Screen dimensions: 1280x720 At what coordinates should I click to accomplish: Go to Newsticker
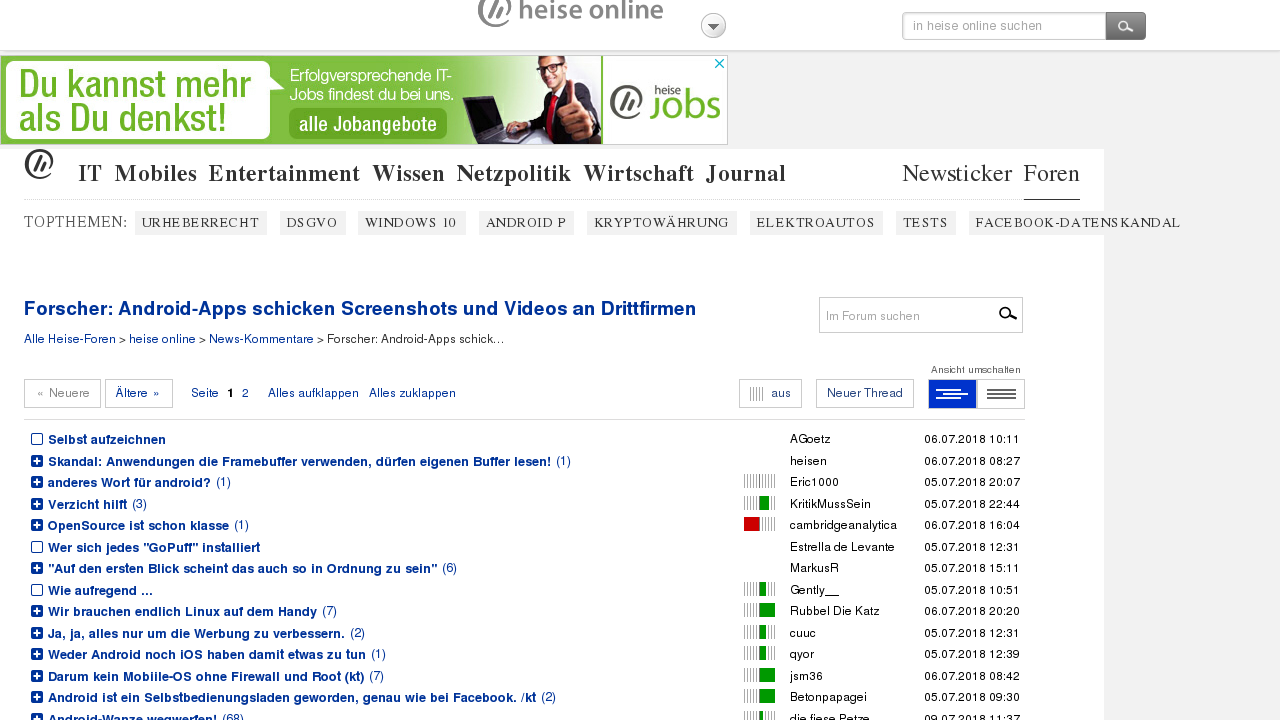(x=957, y=174)
